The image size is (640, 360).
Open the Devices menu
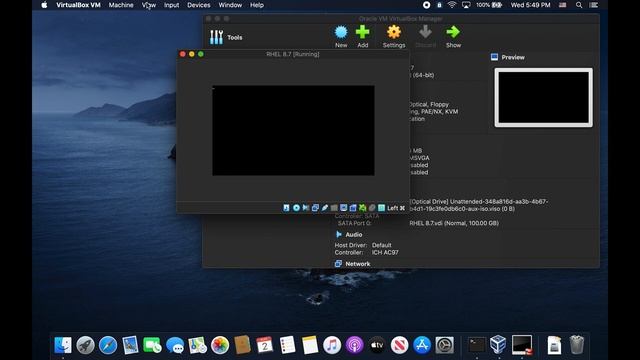click(x=199, y=5)
